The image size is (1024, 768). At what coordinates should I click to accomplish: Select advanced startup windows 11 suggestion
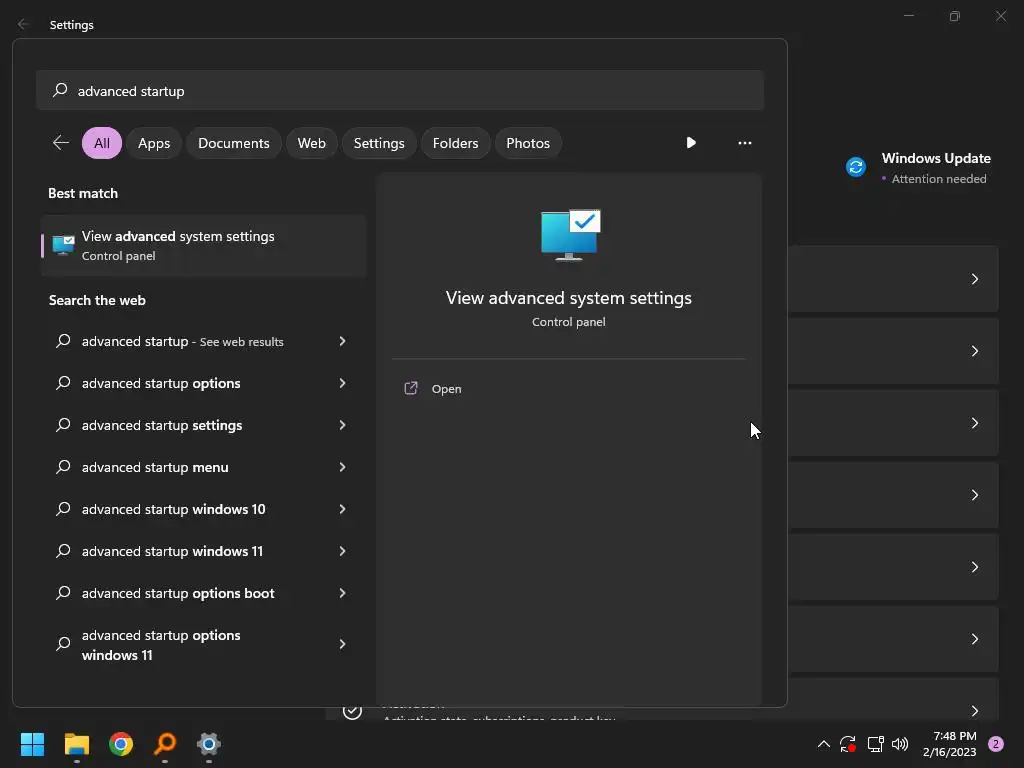click(202, 551)
